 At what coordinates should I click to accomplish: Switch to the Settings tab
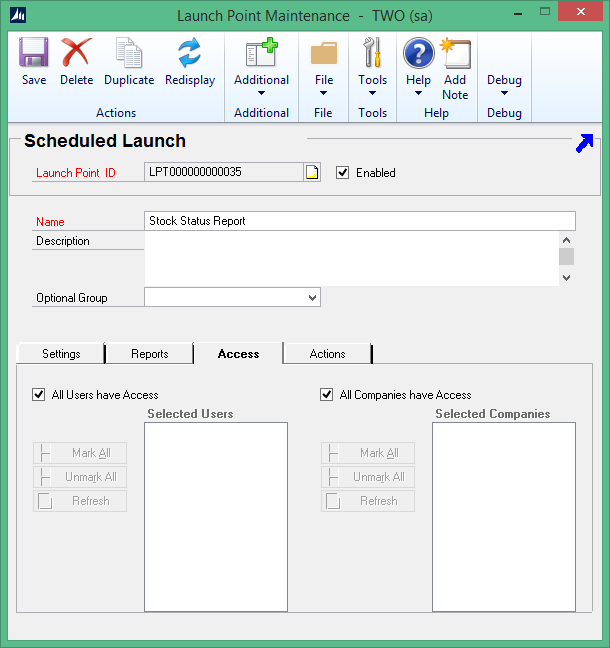click(x=61, y=354)
